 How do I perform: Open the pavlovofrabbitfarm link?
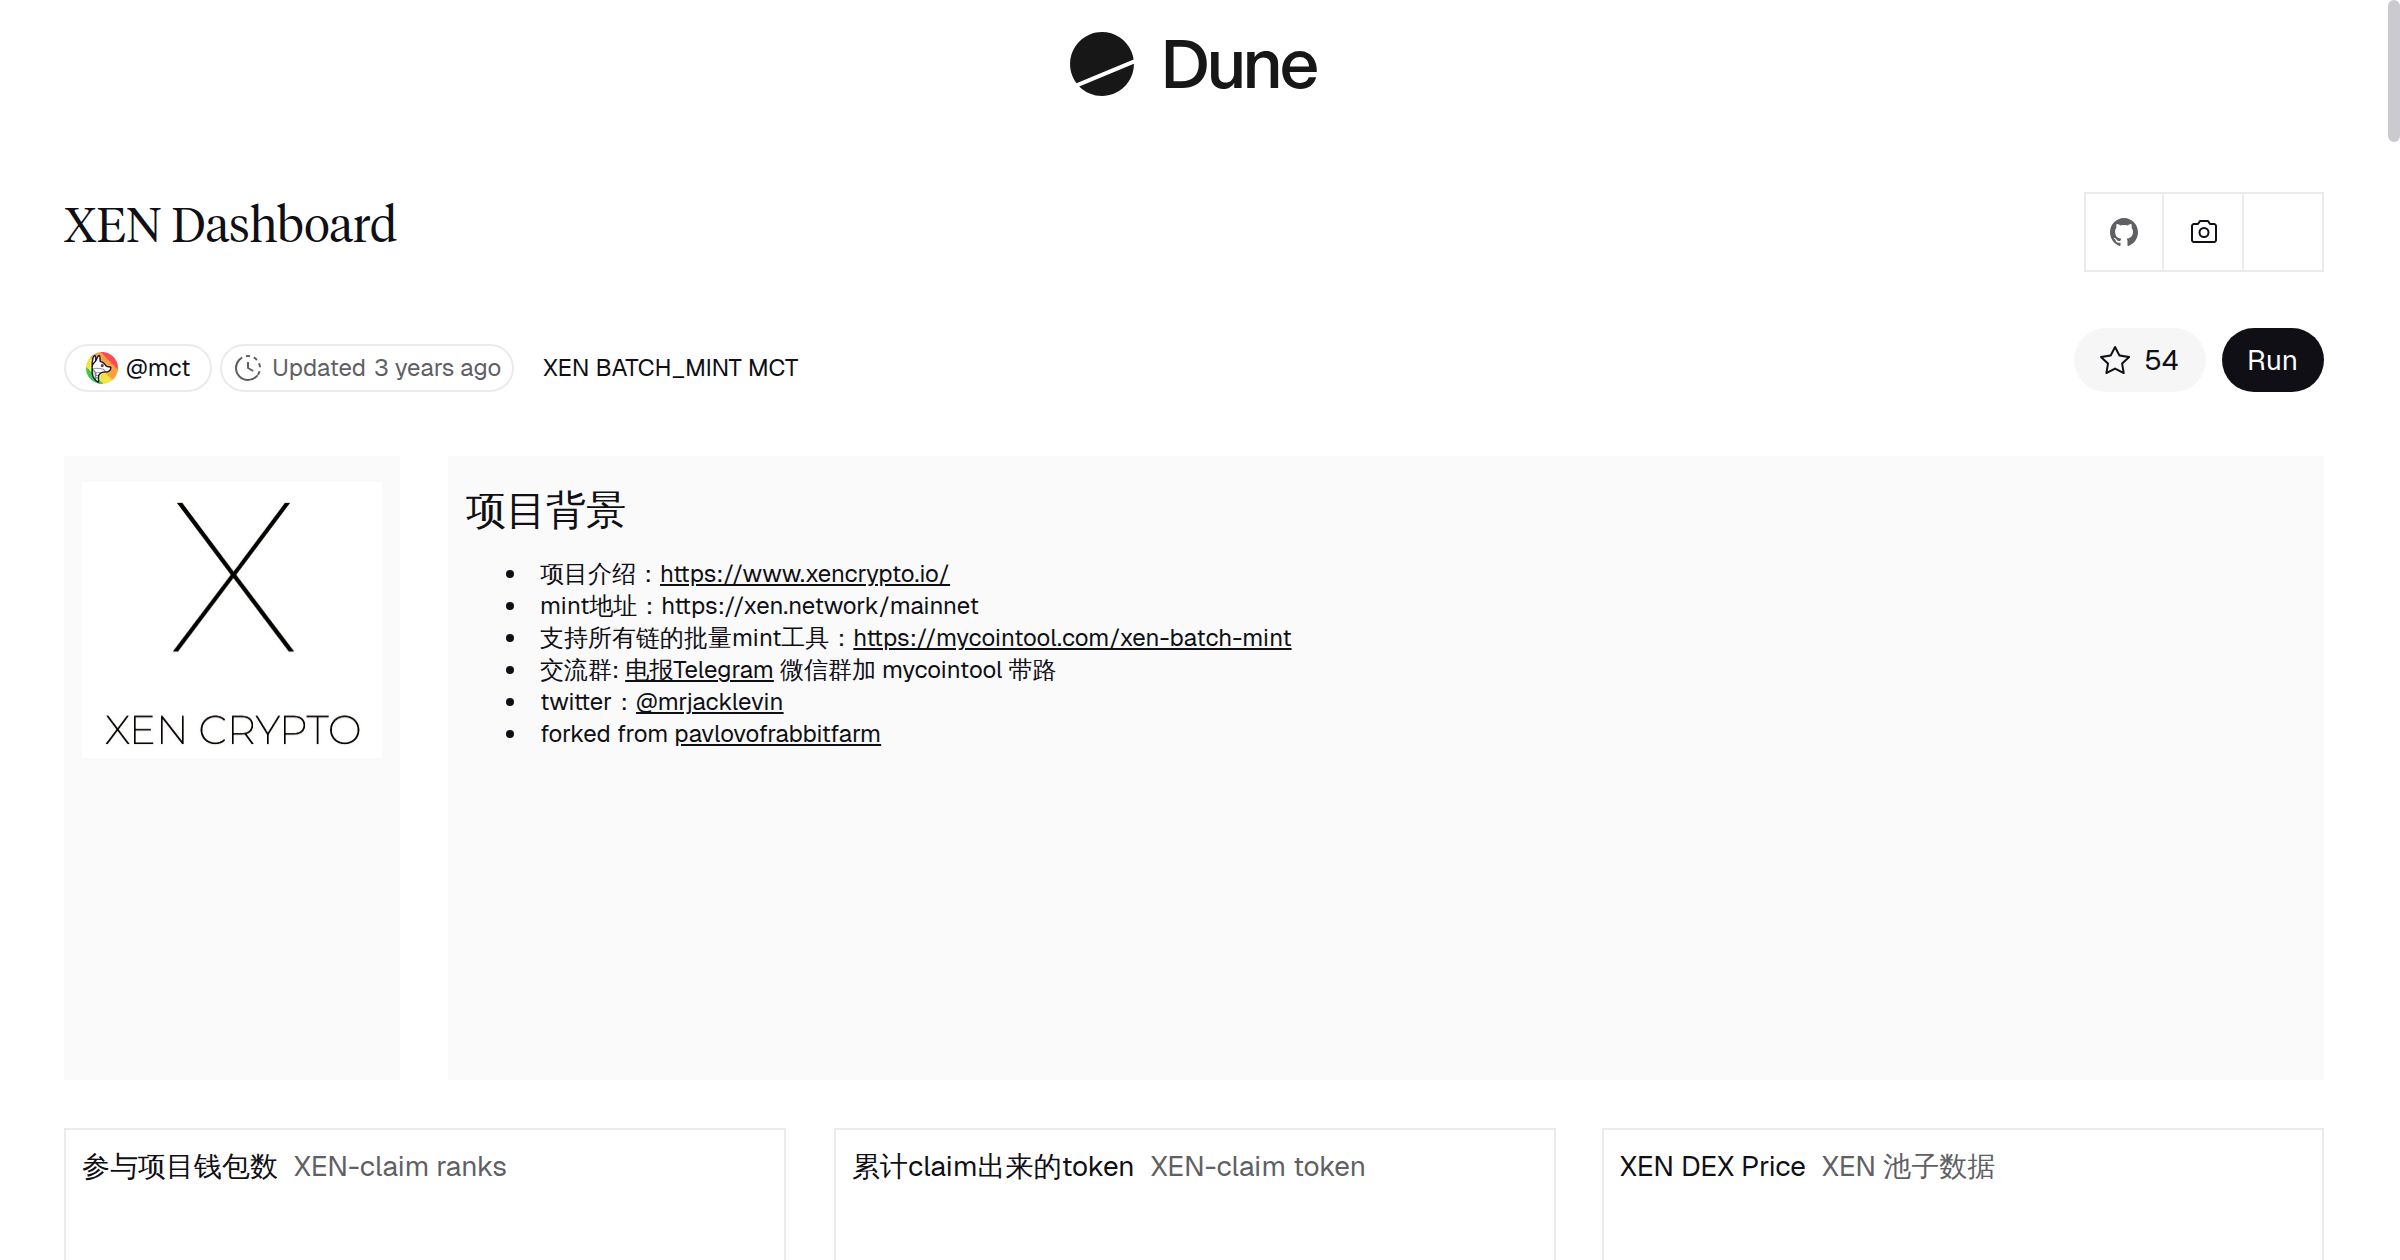point(777,734)
